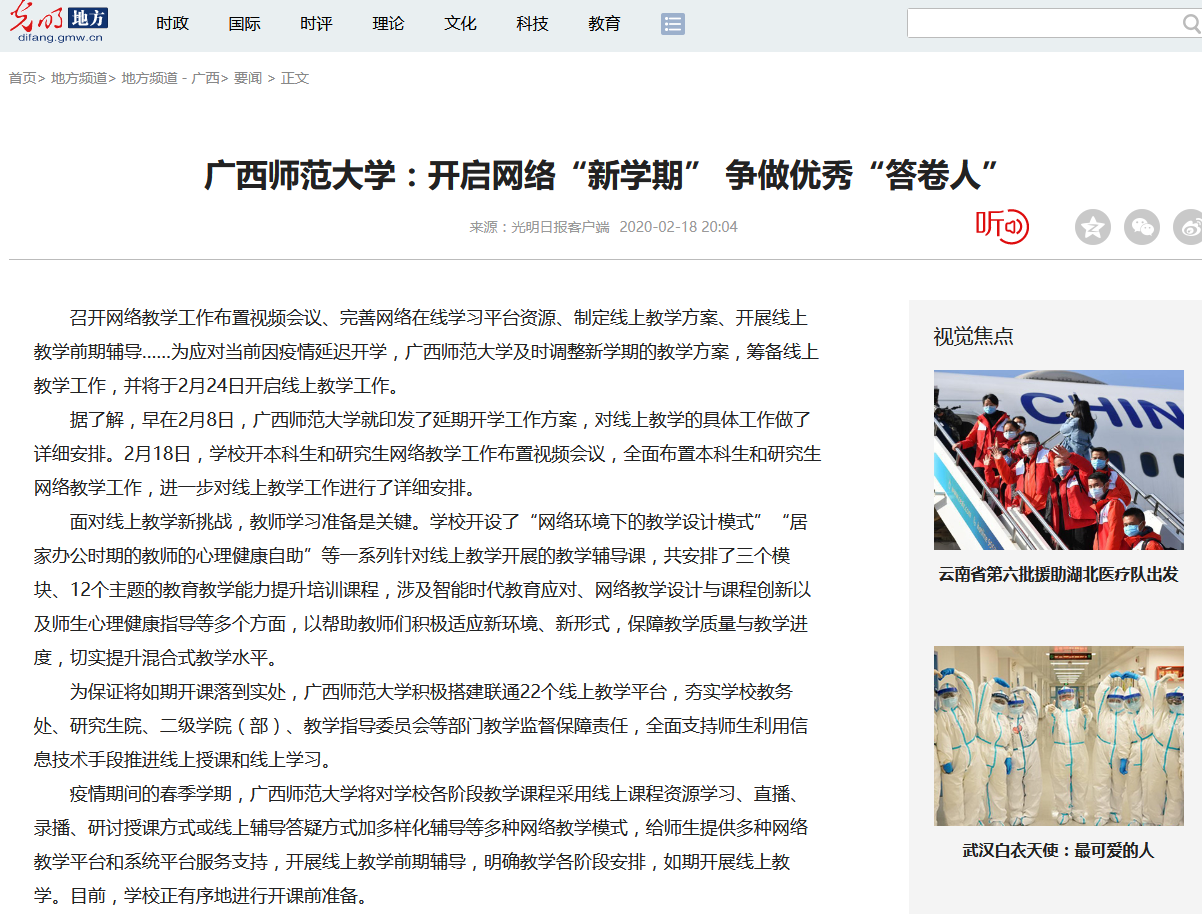The height and width of the screenshot is (914, 1202).
Task: Share article via the Weibo icon
Action: (x=1189, y=227)
